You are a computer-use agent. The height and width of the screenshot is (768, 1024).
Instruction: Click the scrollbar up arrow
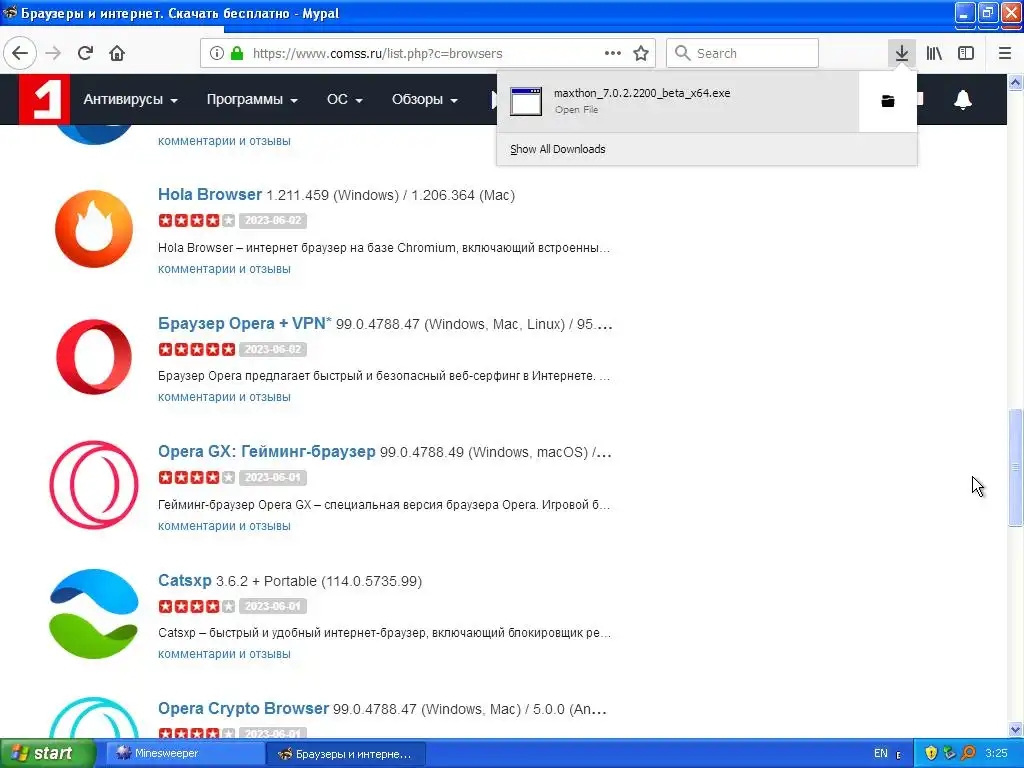[1015, 82]
